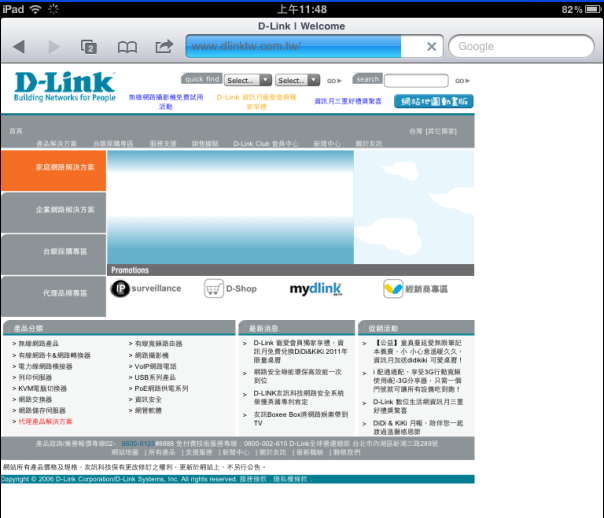Open the second quick find Select dropdown

click(x=297, y=80)
